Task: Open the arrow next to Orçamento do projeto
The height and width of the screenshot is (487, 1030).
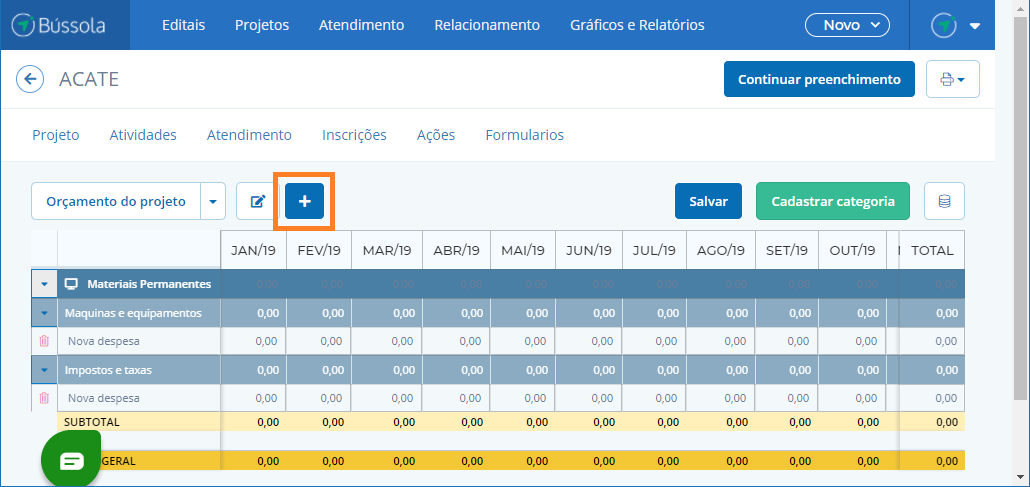Action: [x=213, y=201]
